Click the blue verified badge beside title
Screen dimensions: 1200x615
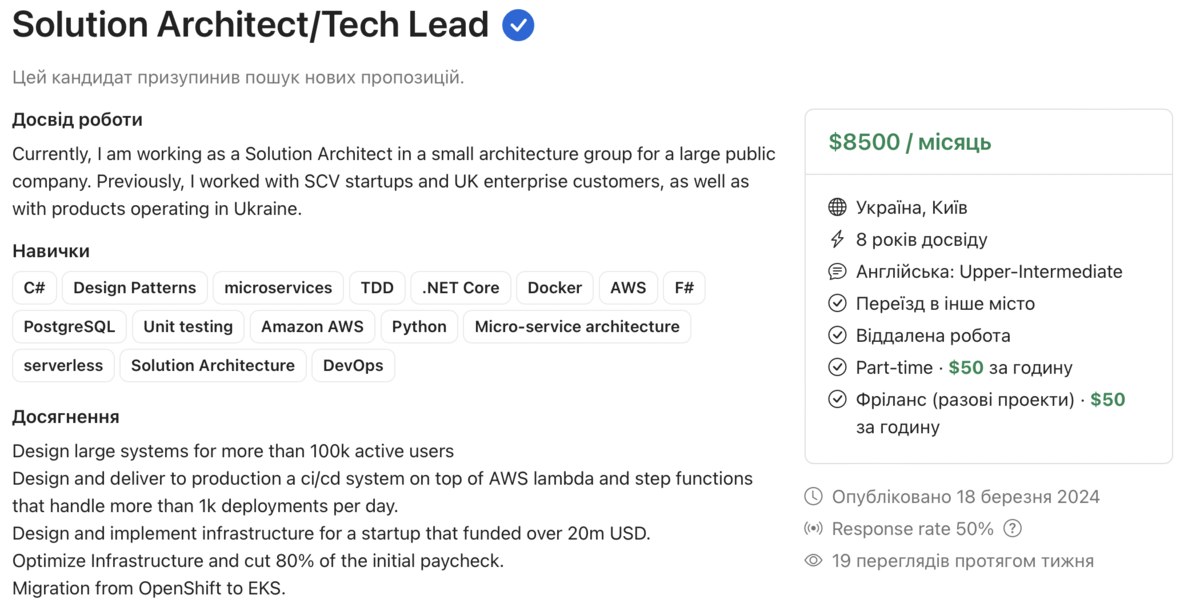[x=518, y=25]
